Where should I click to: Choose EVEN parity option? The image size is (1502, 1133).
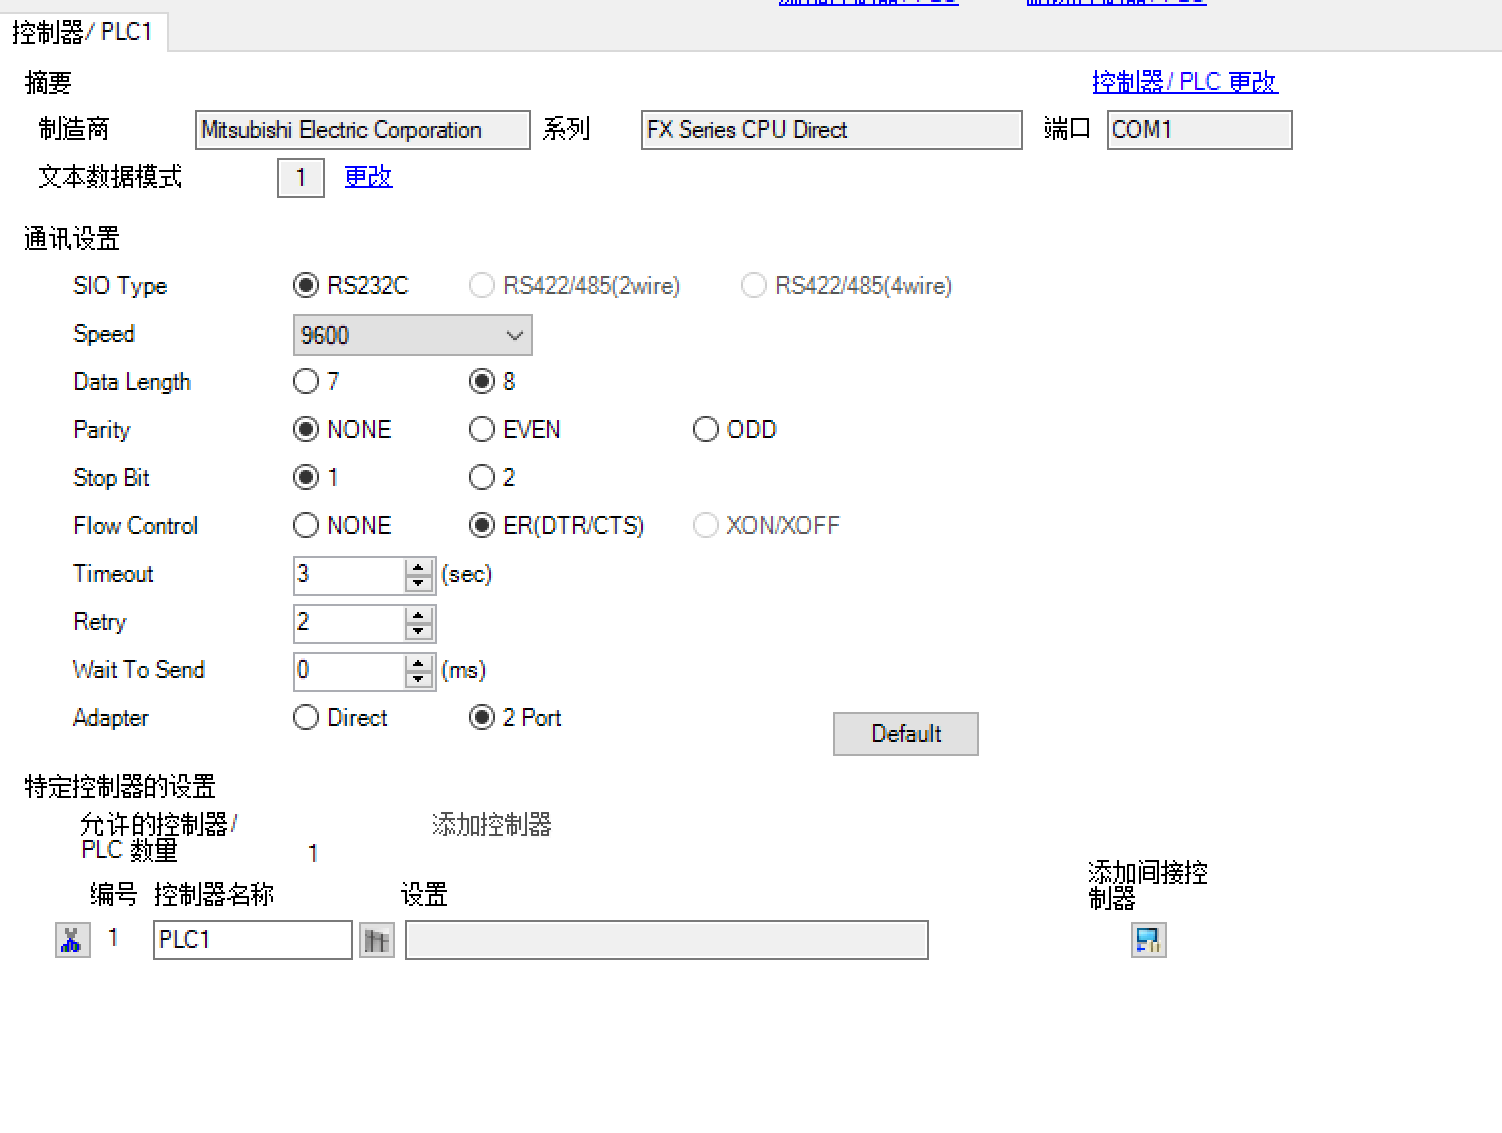[482, 430]
